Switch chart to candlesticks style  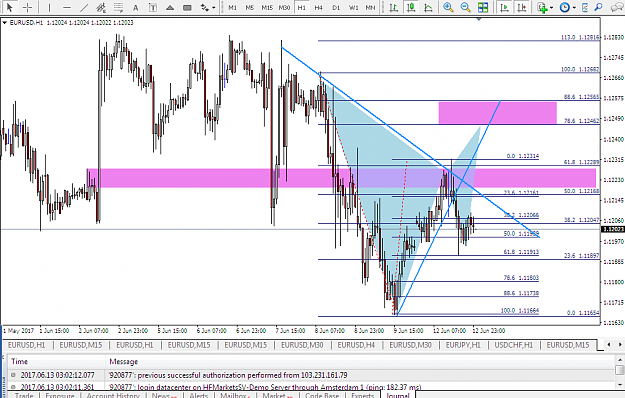[x=411, y=7]
